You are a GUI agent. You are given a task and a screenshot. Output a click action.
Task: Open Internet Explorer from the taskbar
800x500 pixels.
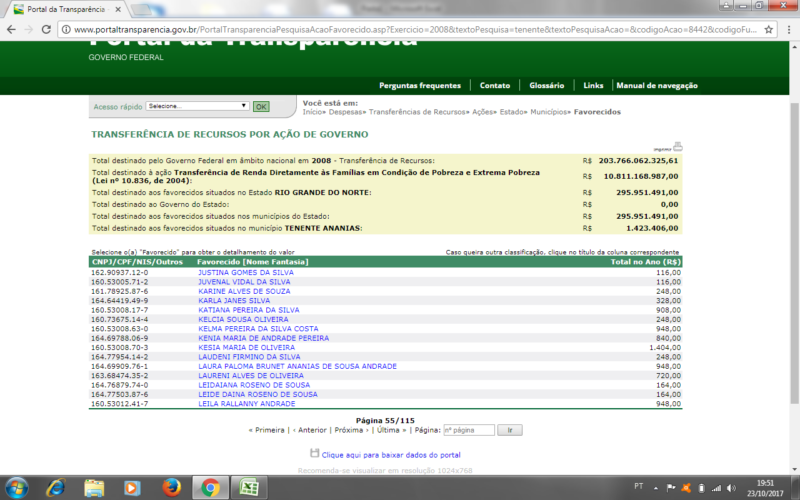pos(55,487)
